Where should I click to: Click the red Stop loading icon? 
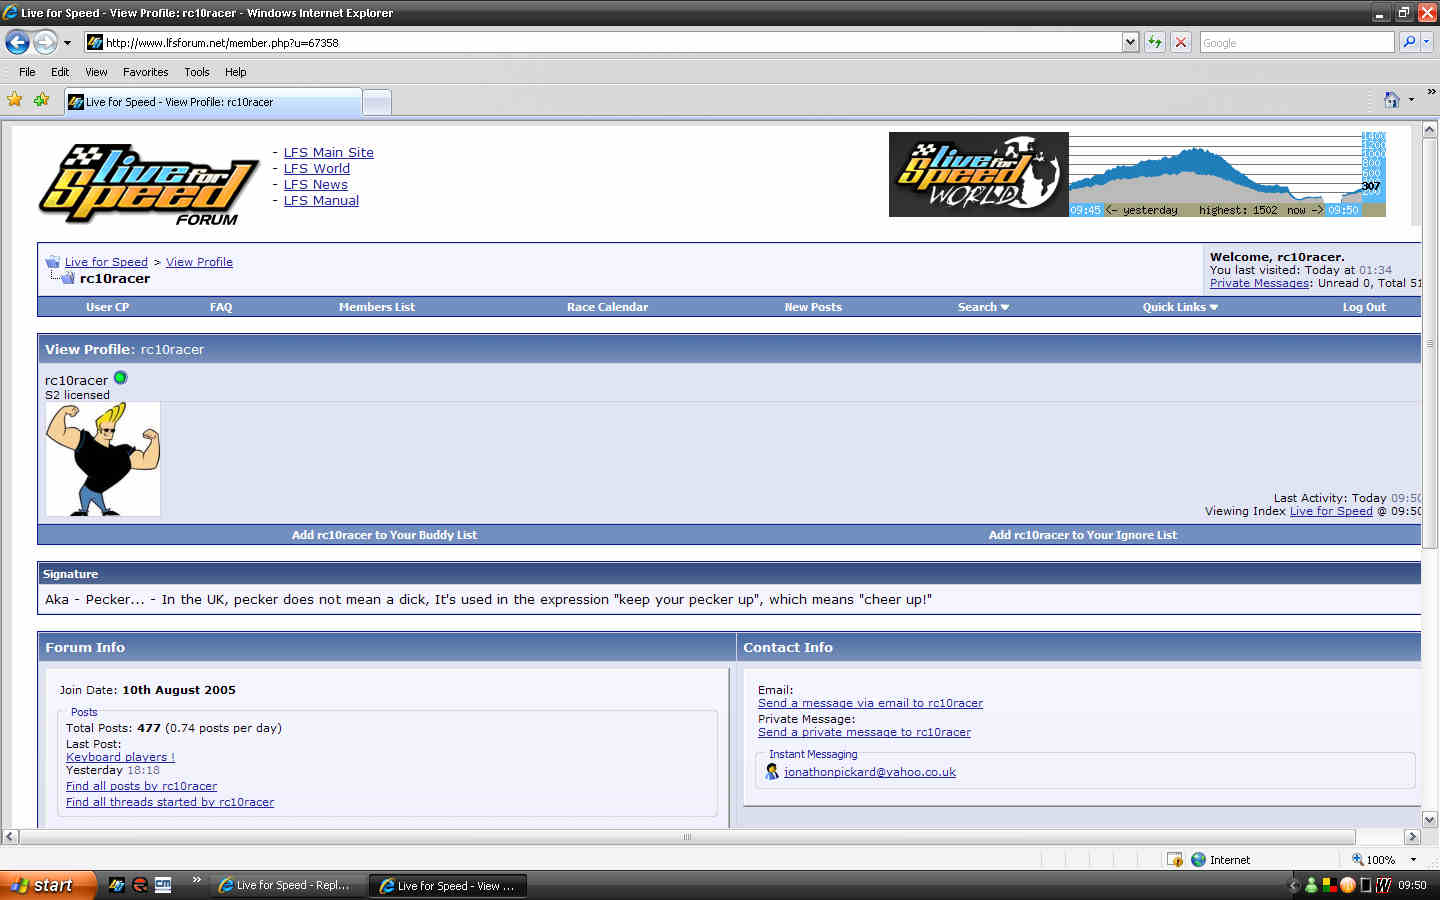[1181, 42]
